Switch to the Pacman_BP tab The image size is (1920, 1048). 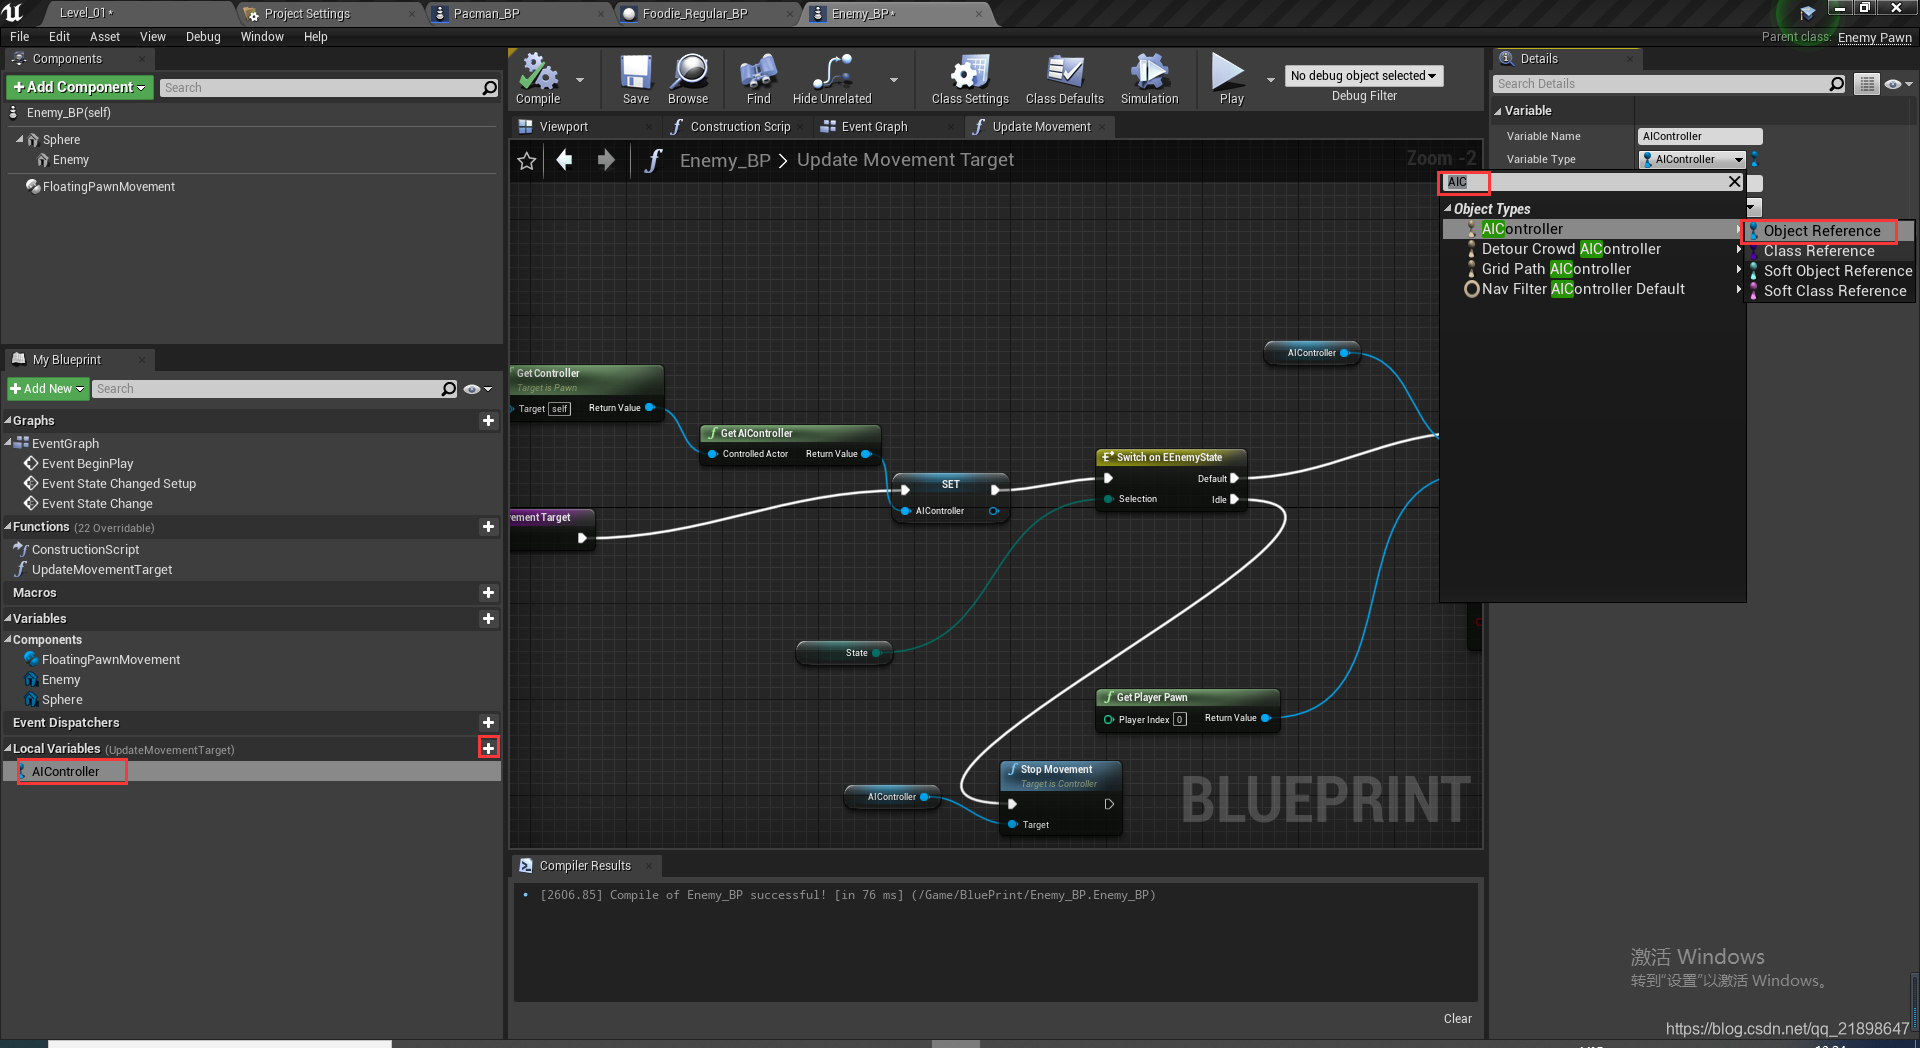(486, 14)
